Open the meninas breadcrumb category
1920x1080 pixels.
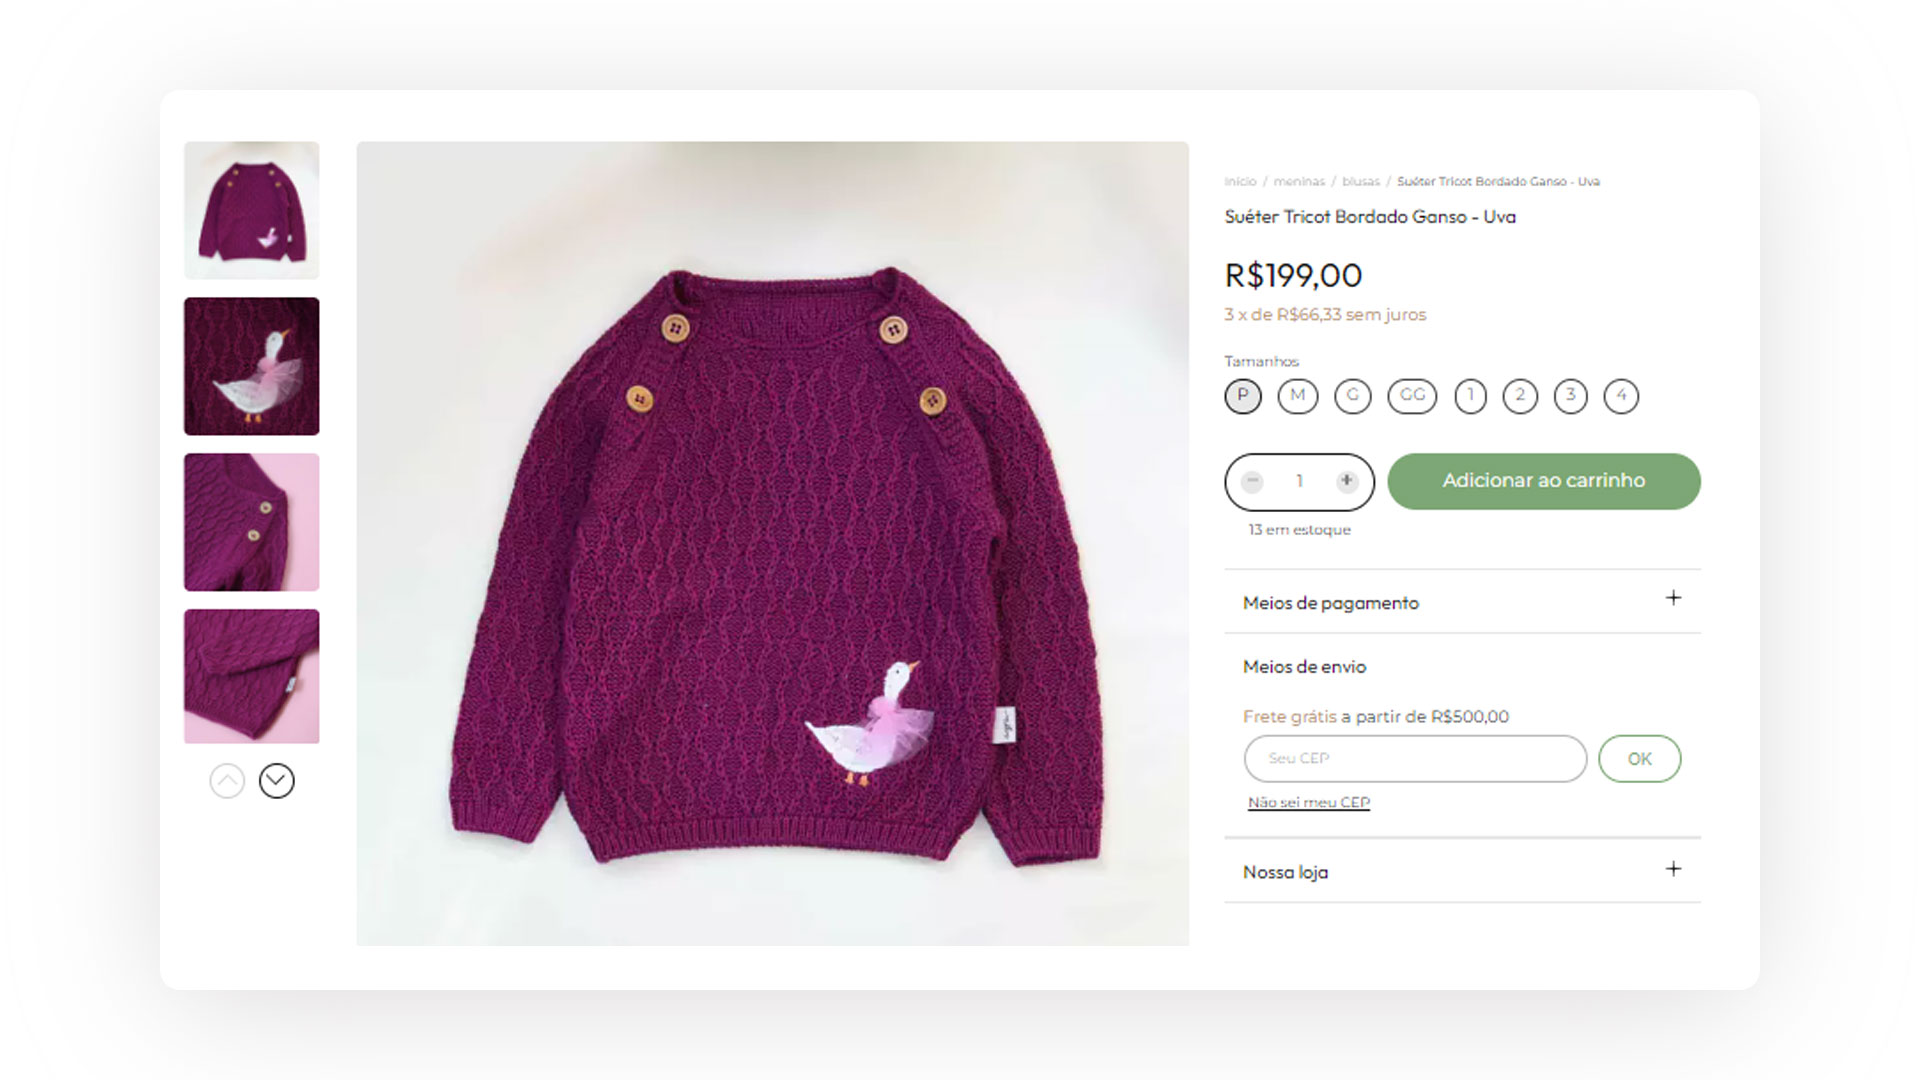click(1299, 182)
